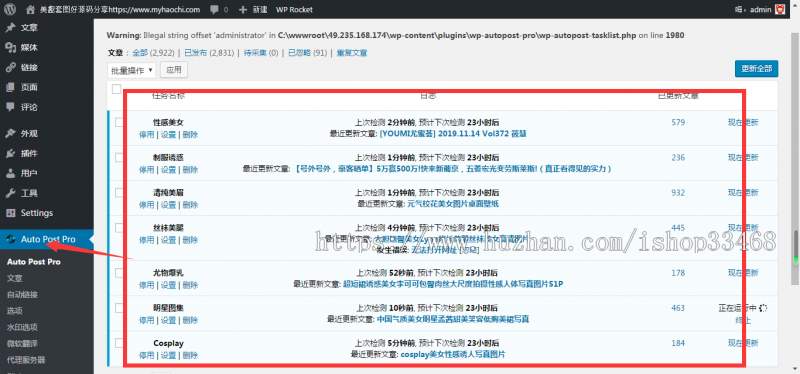Click updated count 184 for Cosplay
Screen dimensions: 800x374
[x=678, y=343]
